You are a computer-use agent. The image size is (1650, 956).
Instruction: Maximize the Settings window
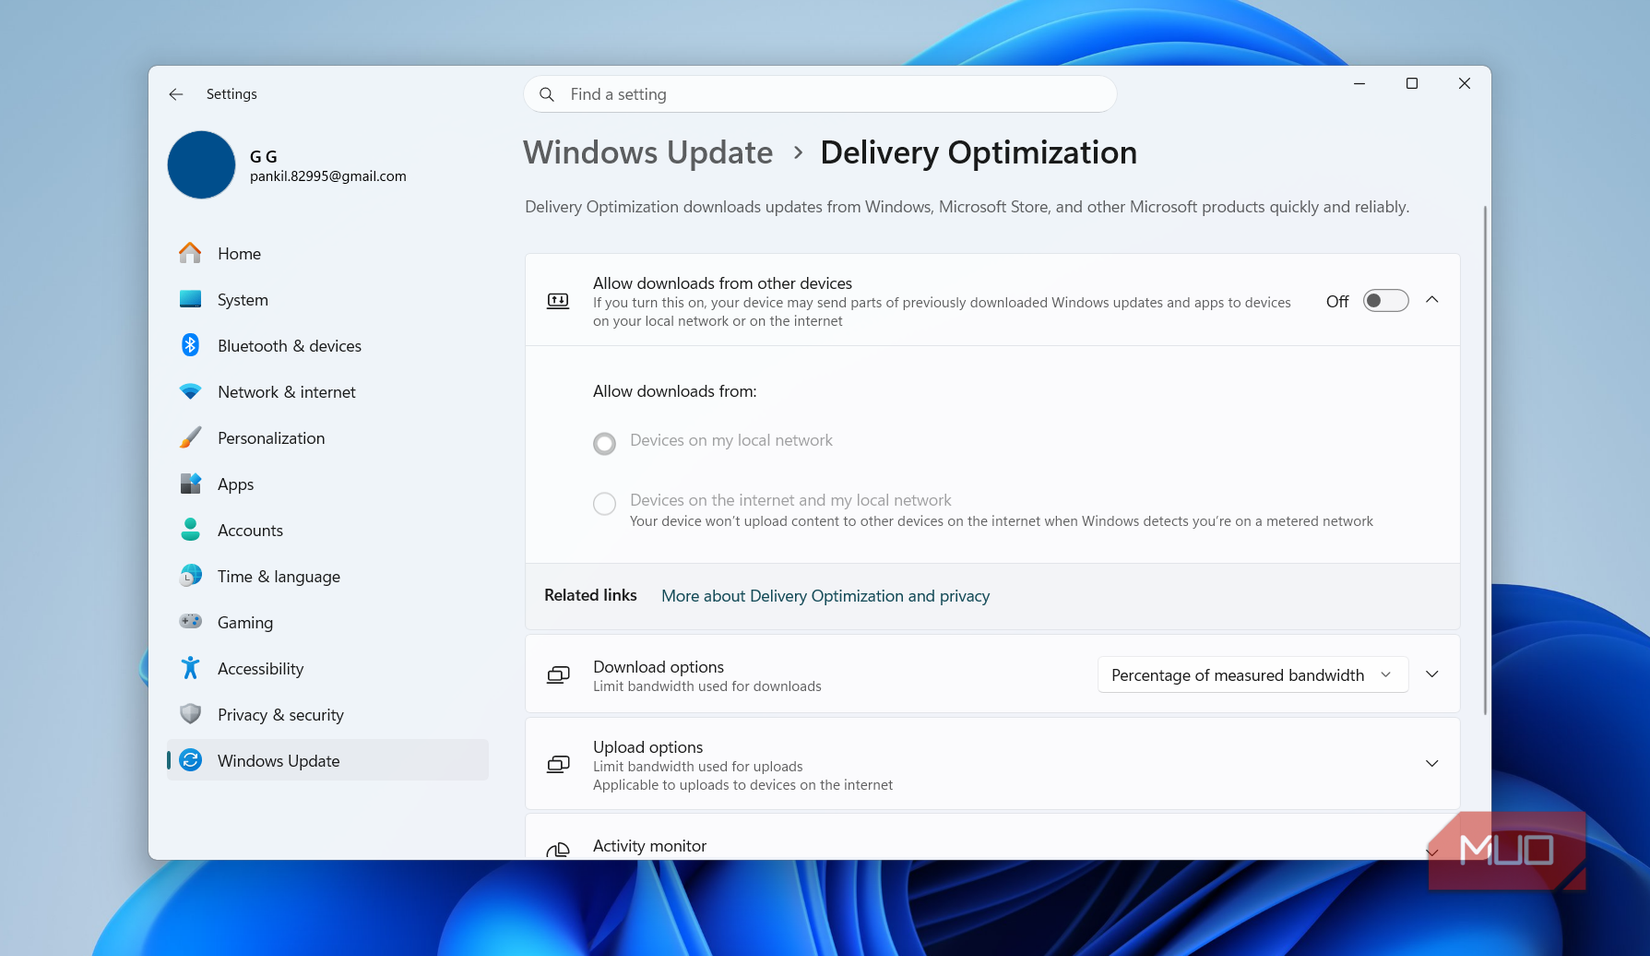(1412, 84)
